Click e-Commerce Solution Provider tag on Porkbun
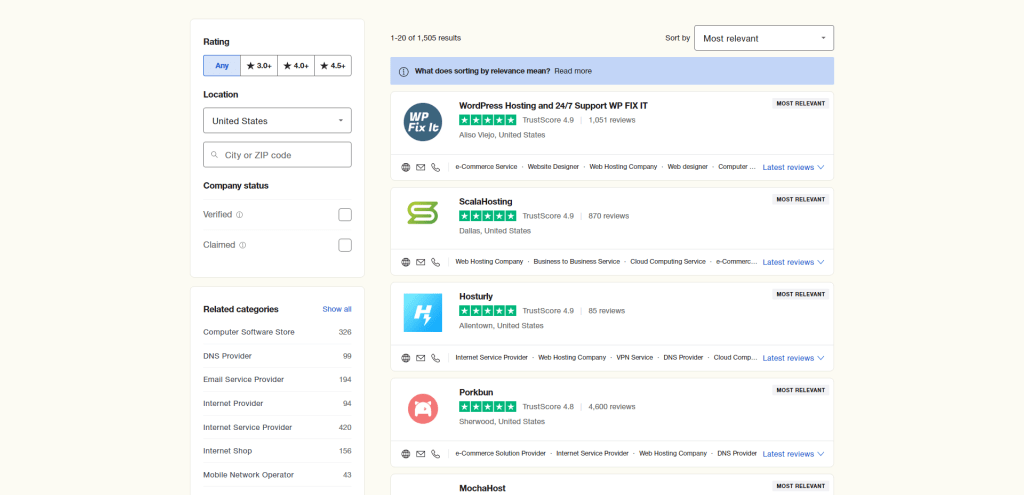The width and height of the screenshot is (1024, 495). [500, 454]
